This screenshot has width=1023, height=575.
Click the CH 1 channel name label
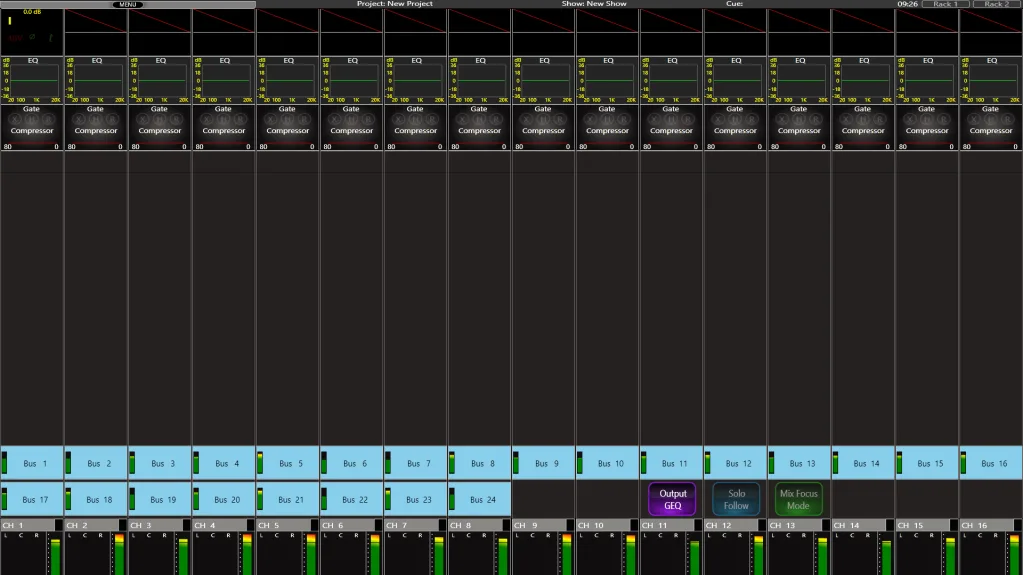27,525
